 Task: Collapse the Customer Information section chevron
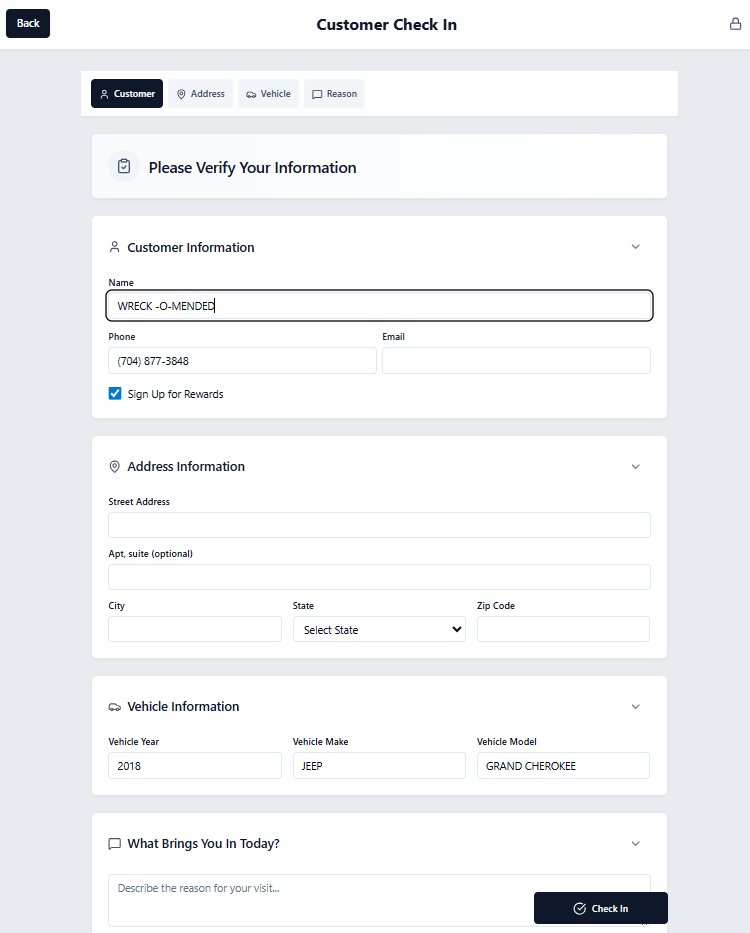[x=635, y=247]
